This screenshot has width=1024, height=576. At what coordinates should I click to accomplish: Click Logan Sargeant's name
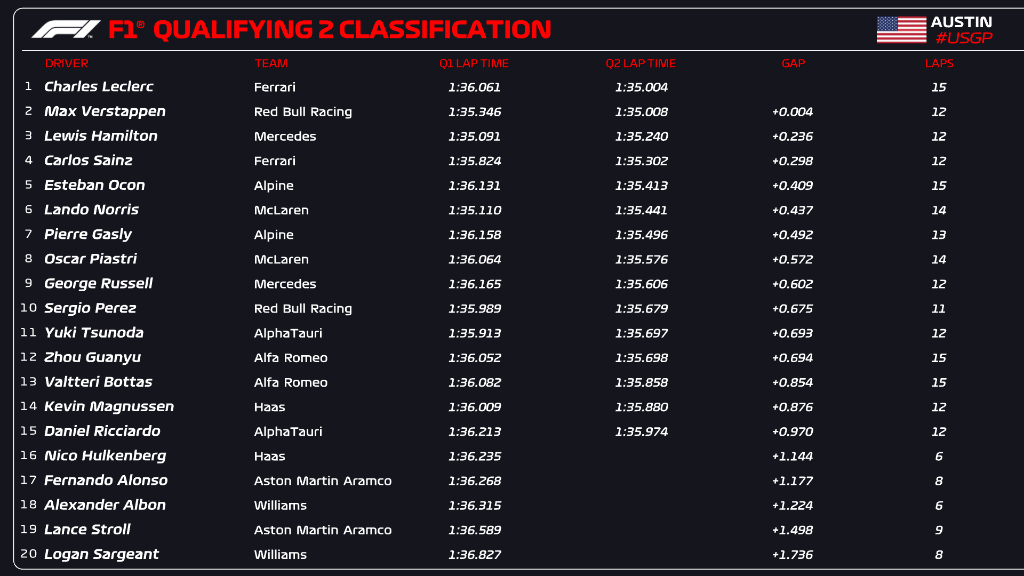click(101, 554)
